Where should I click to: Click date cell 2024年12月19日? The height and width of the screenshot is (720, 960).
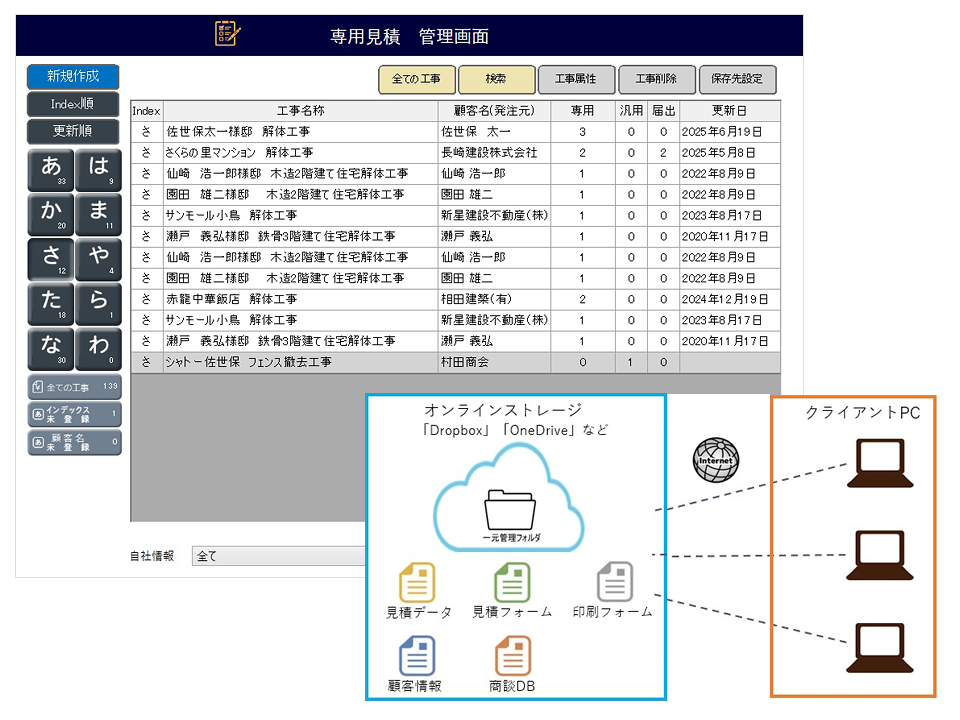[729, 299]
